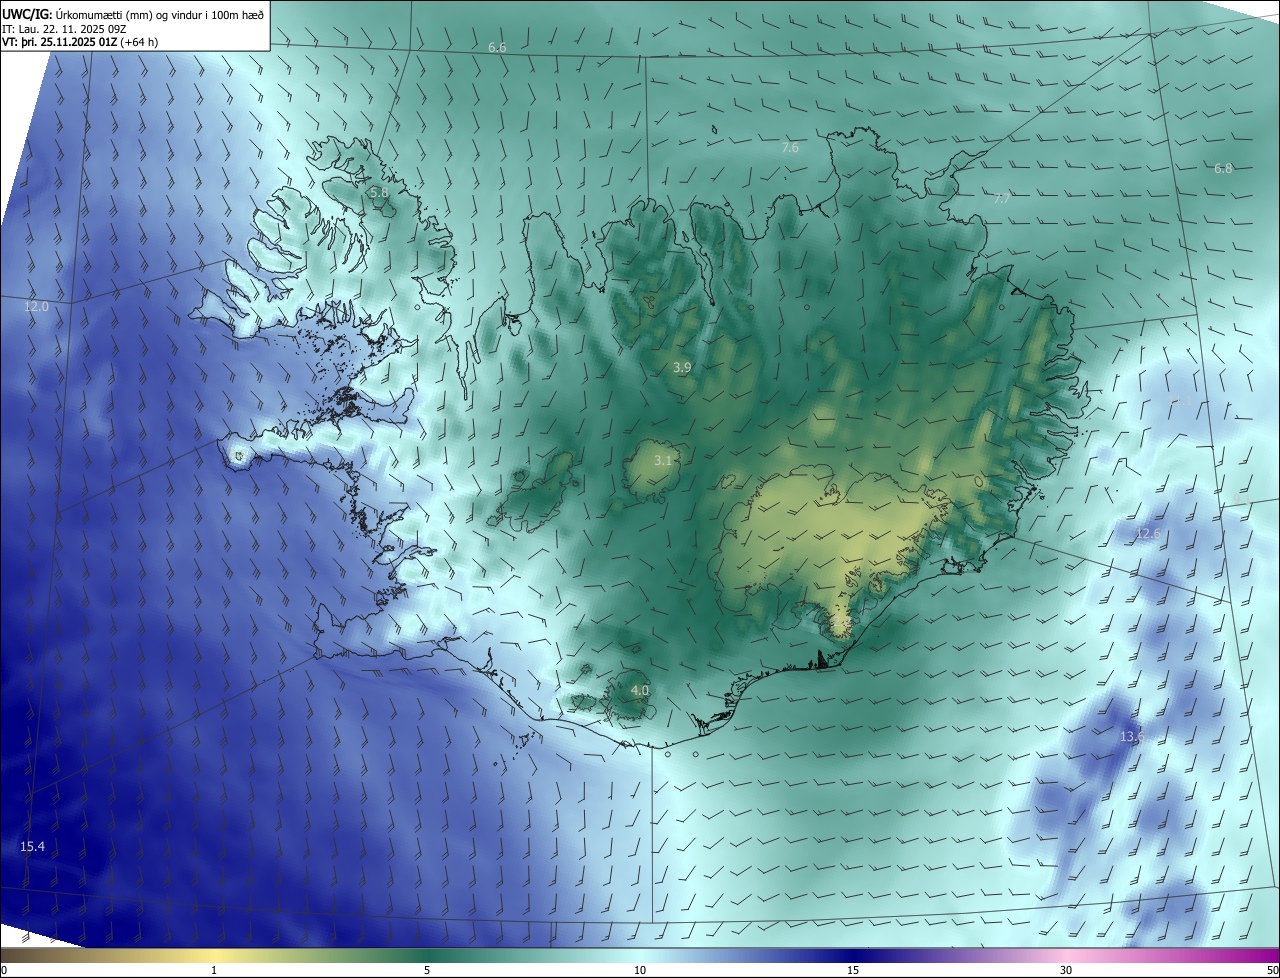
Task: Click the 7.7 value label
Action: pyautogui.click(x=1002, y=199)
